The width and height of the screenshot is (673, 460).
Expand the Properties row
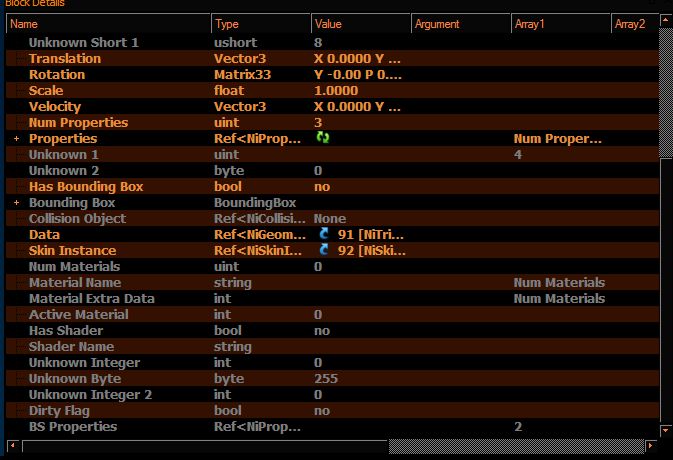[x=16, y=139]
